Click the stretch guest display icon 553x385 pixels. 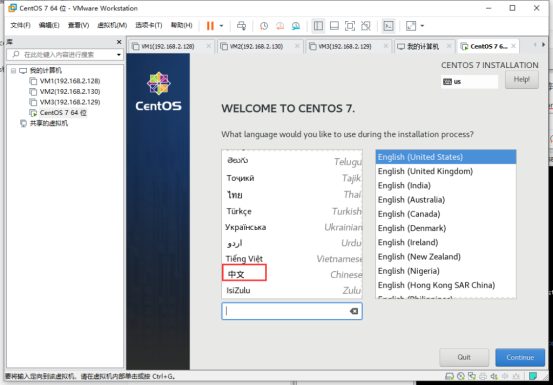(x=411, y=26)
